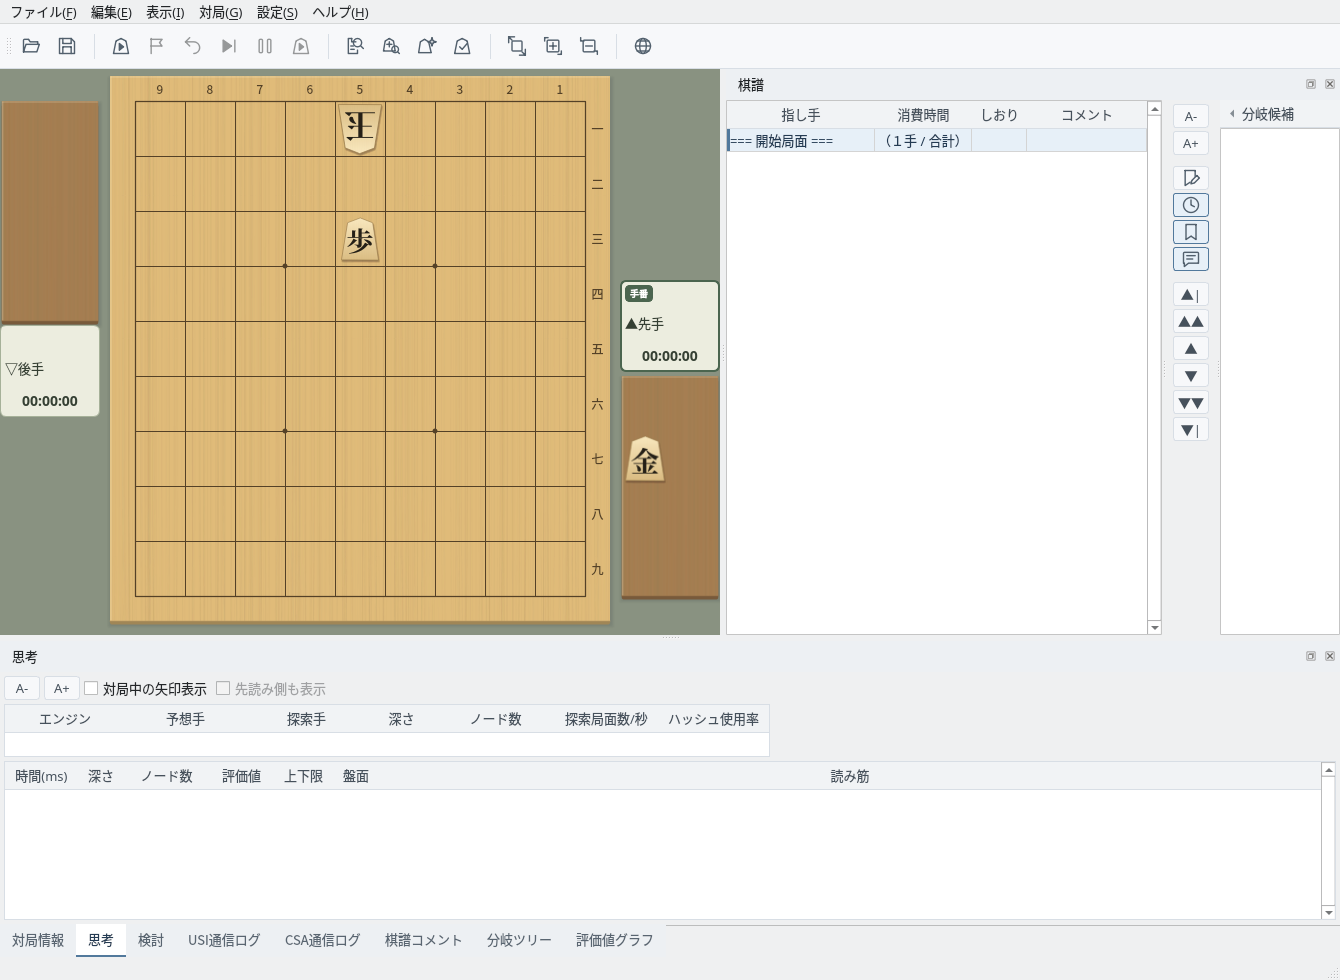
Task: Toggle the clock time column button
Action: (x=1191, y=205)
